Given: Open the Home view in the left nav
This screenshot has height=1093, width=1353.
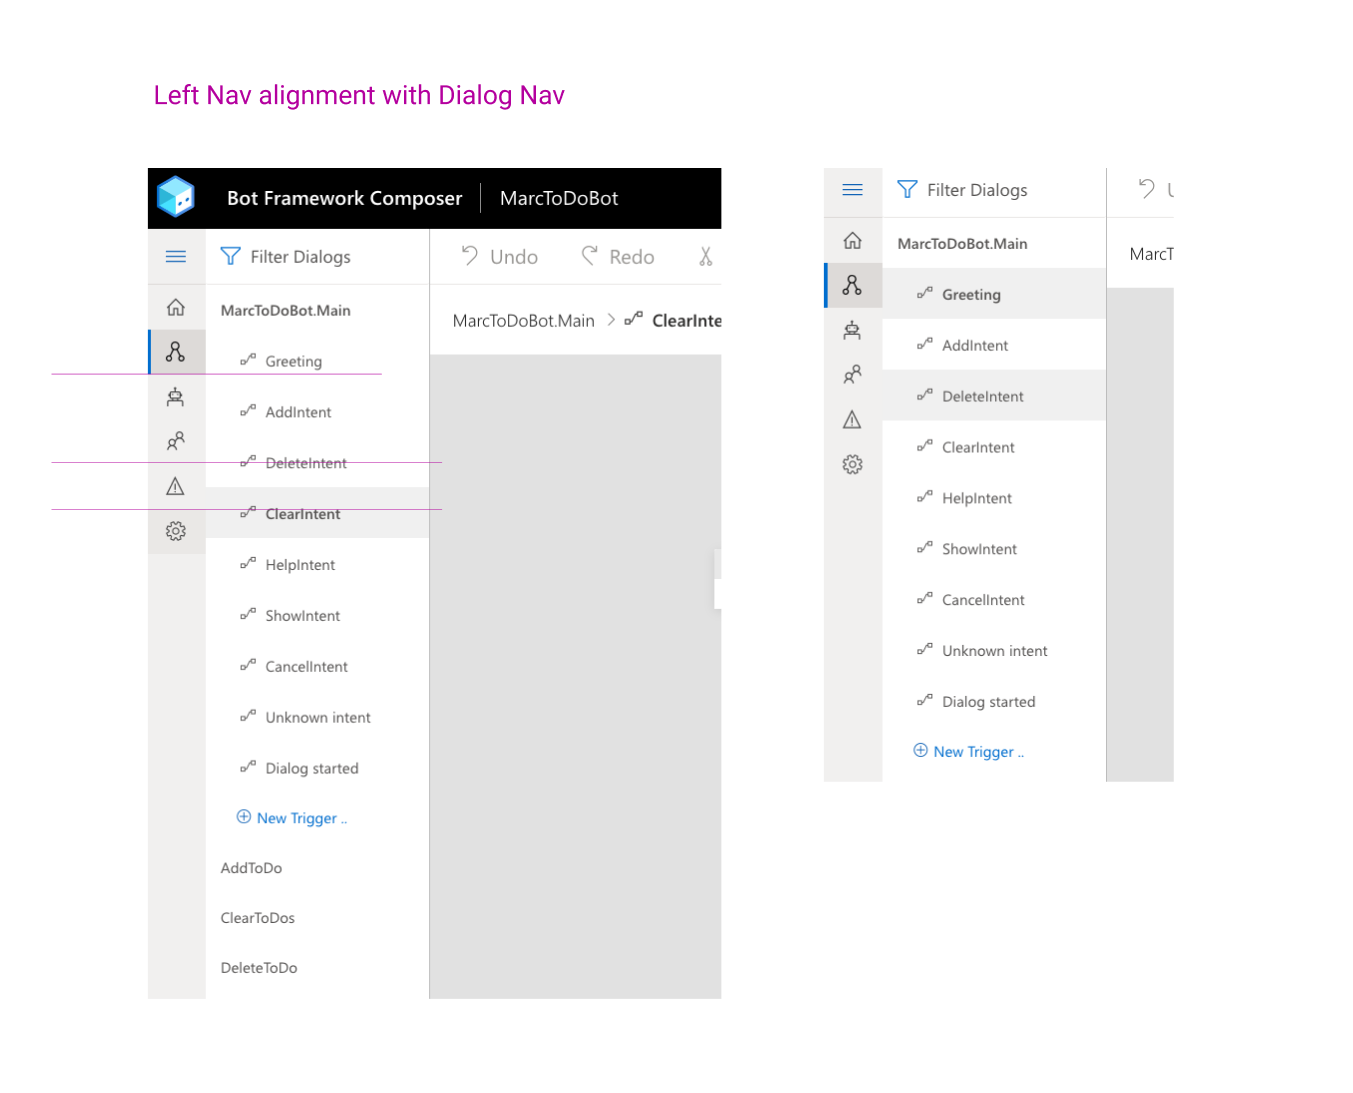Looking at the screenshot, I should 176,307.
